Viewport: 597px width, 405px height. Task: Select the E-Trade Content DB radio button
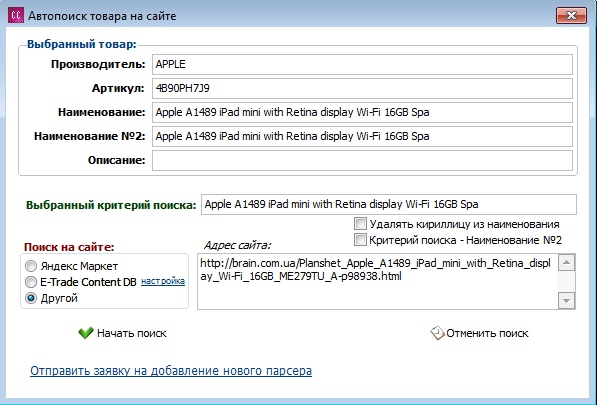pyautogui.click(x=31, y=282)
